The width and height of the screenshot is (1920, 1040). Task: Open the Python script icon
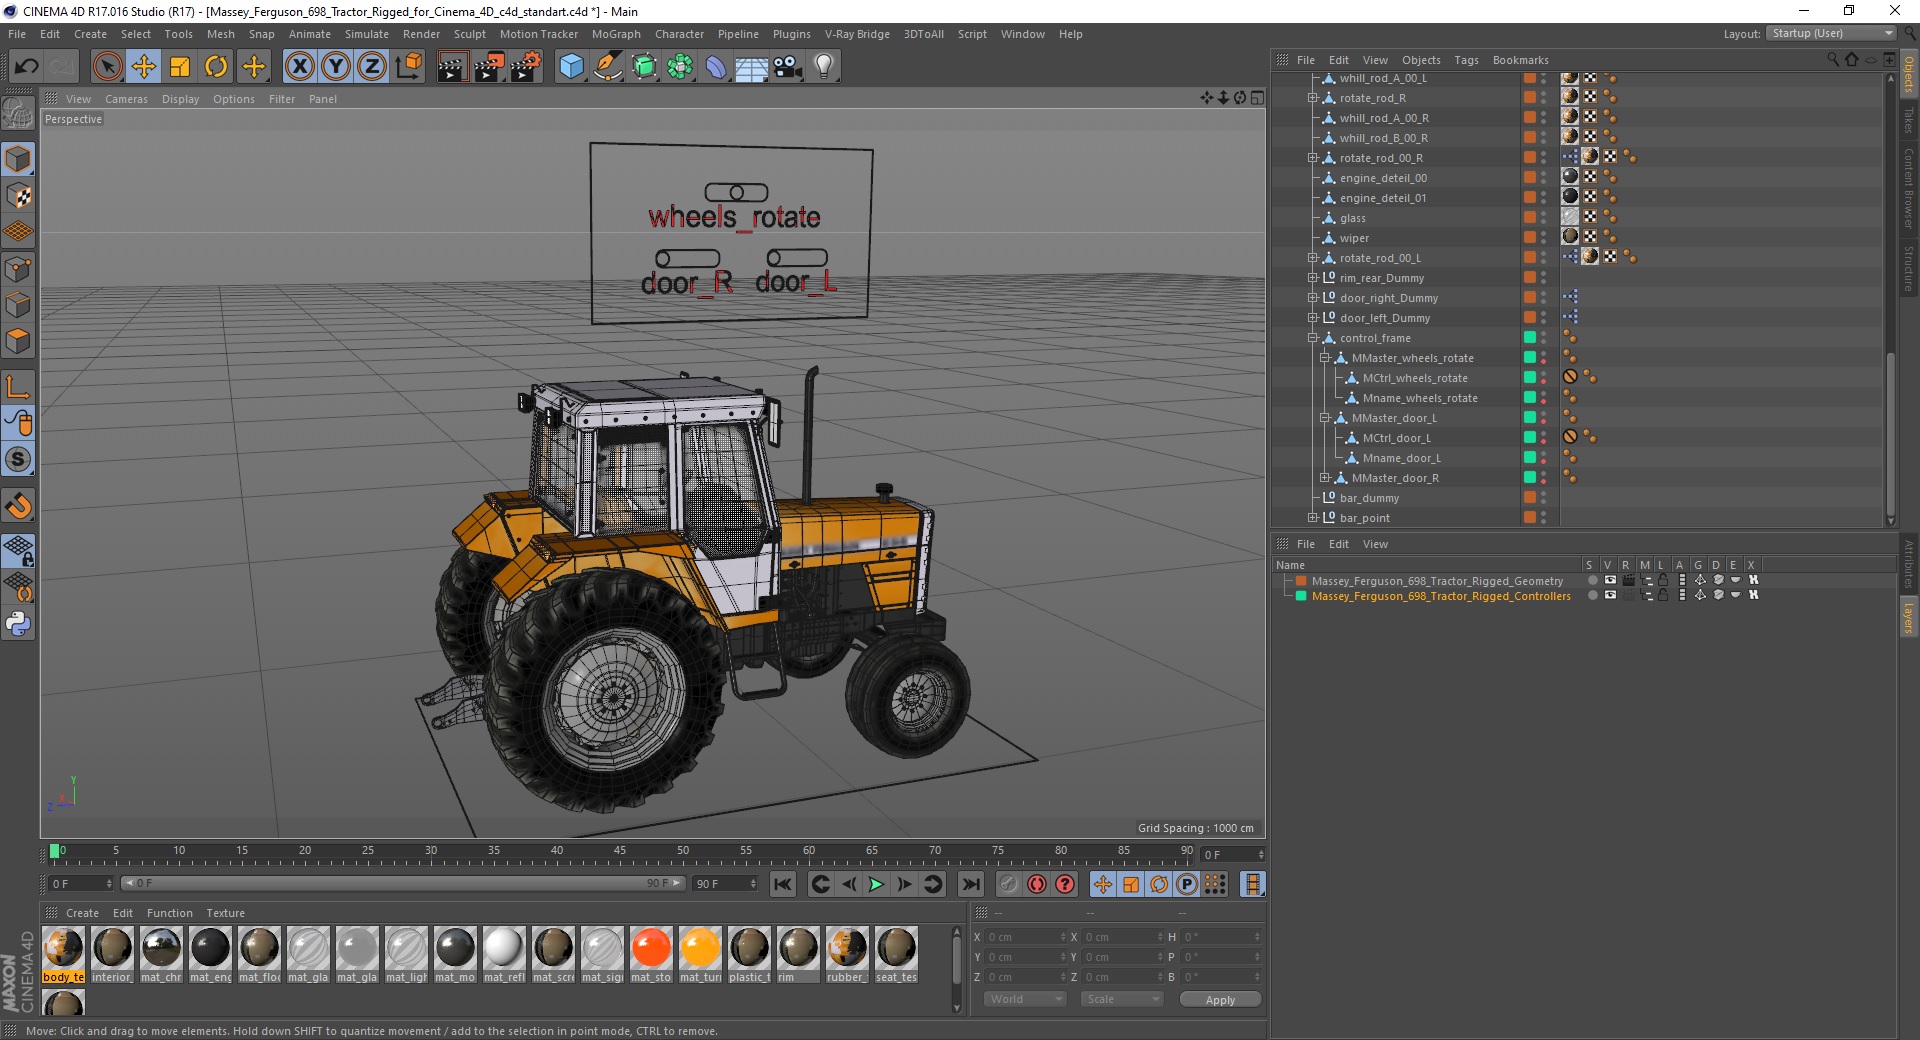(18, 624)
